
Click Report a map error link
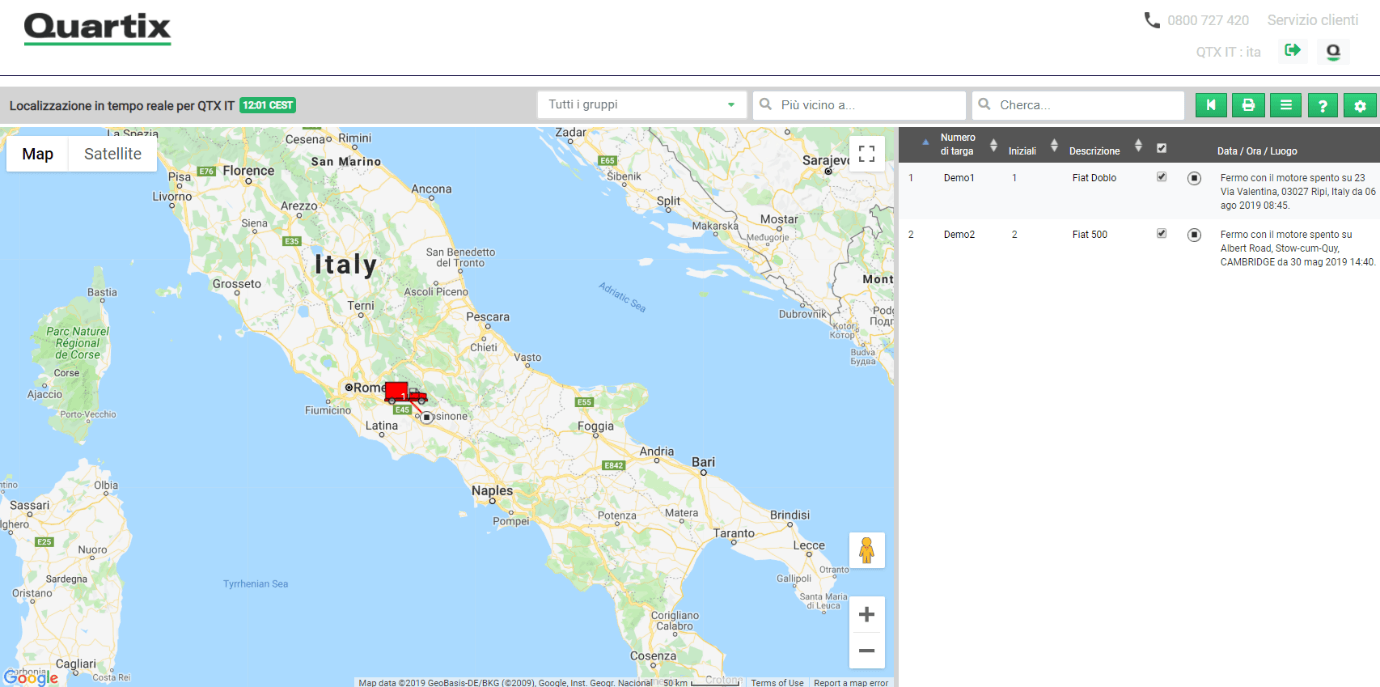pos(851,683)
